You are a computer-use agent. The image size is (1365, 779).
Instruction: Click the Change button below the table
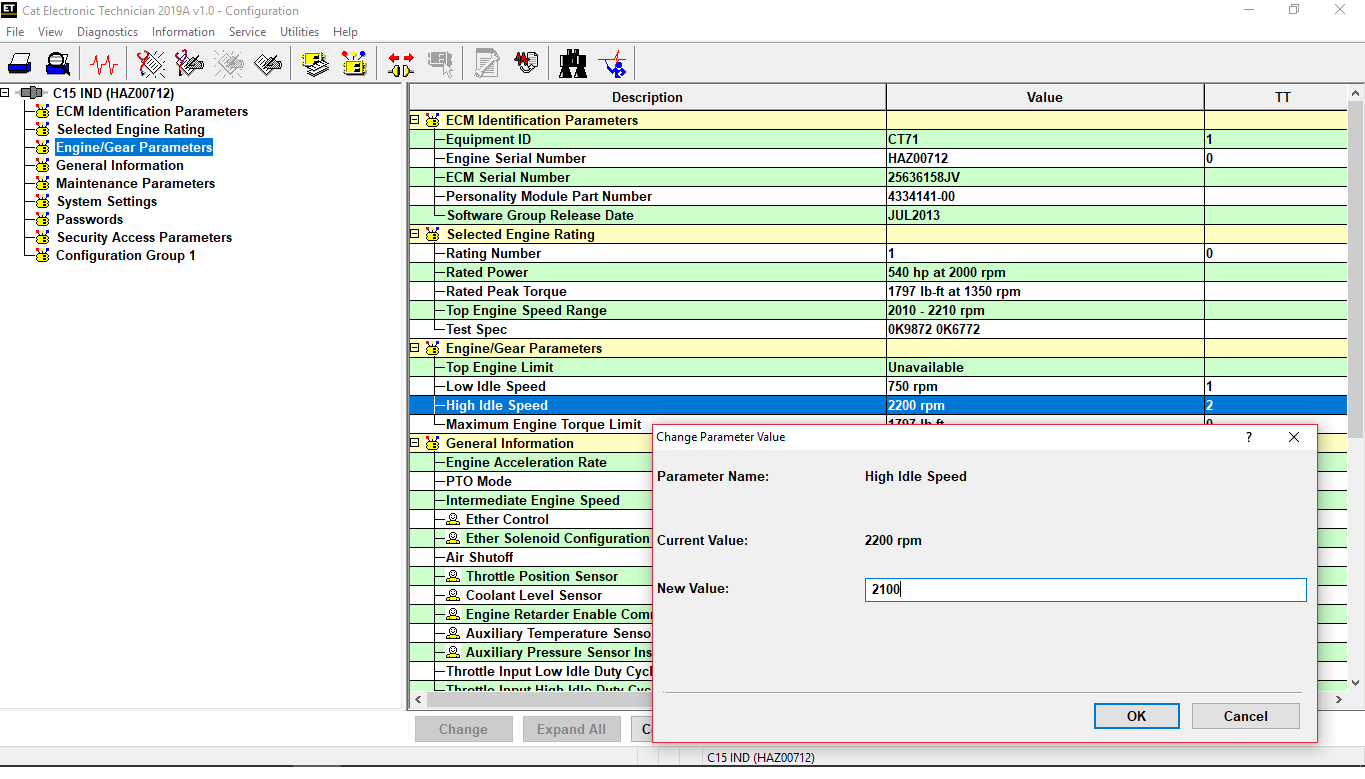pos(463,729)
